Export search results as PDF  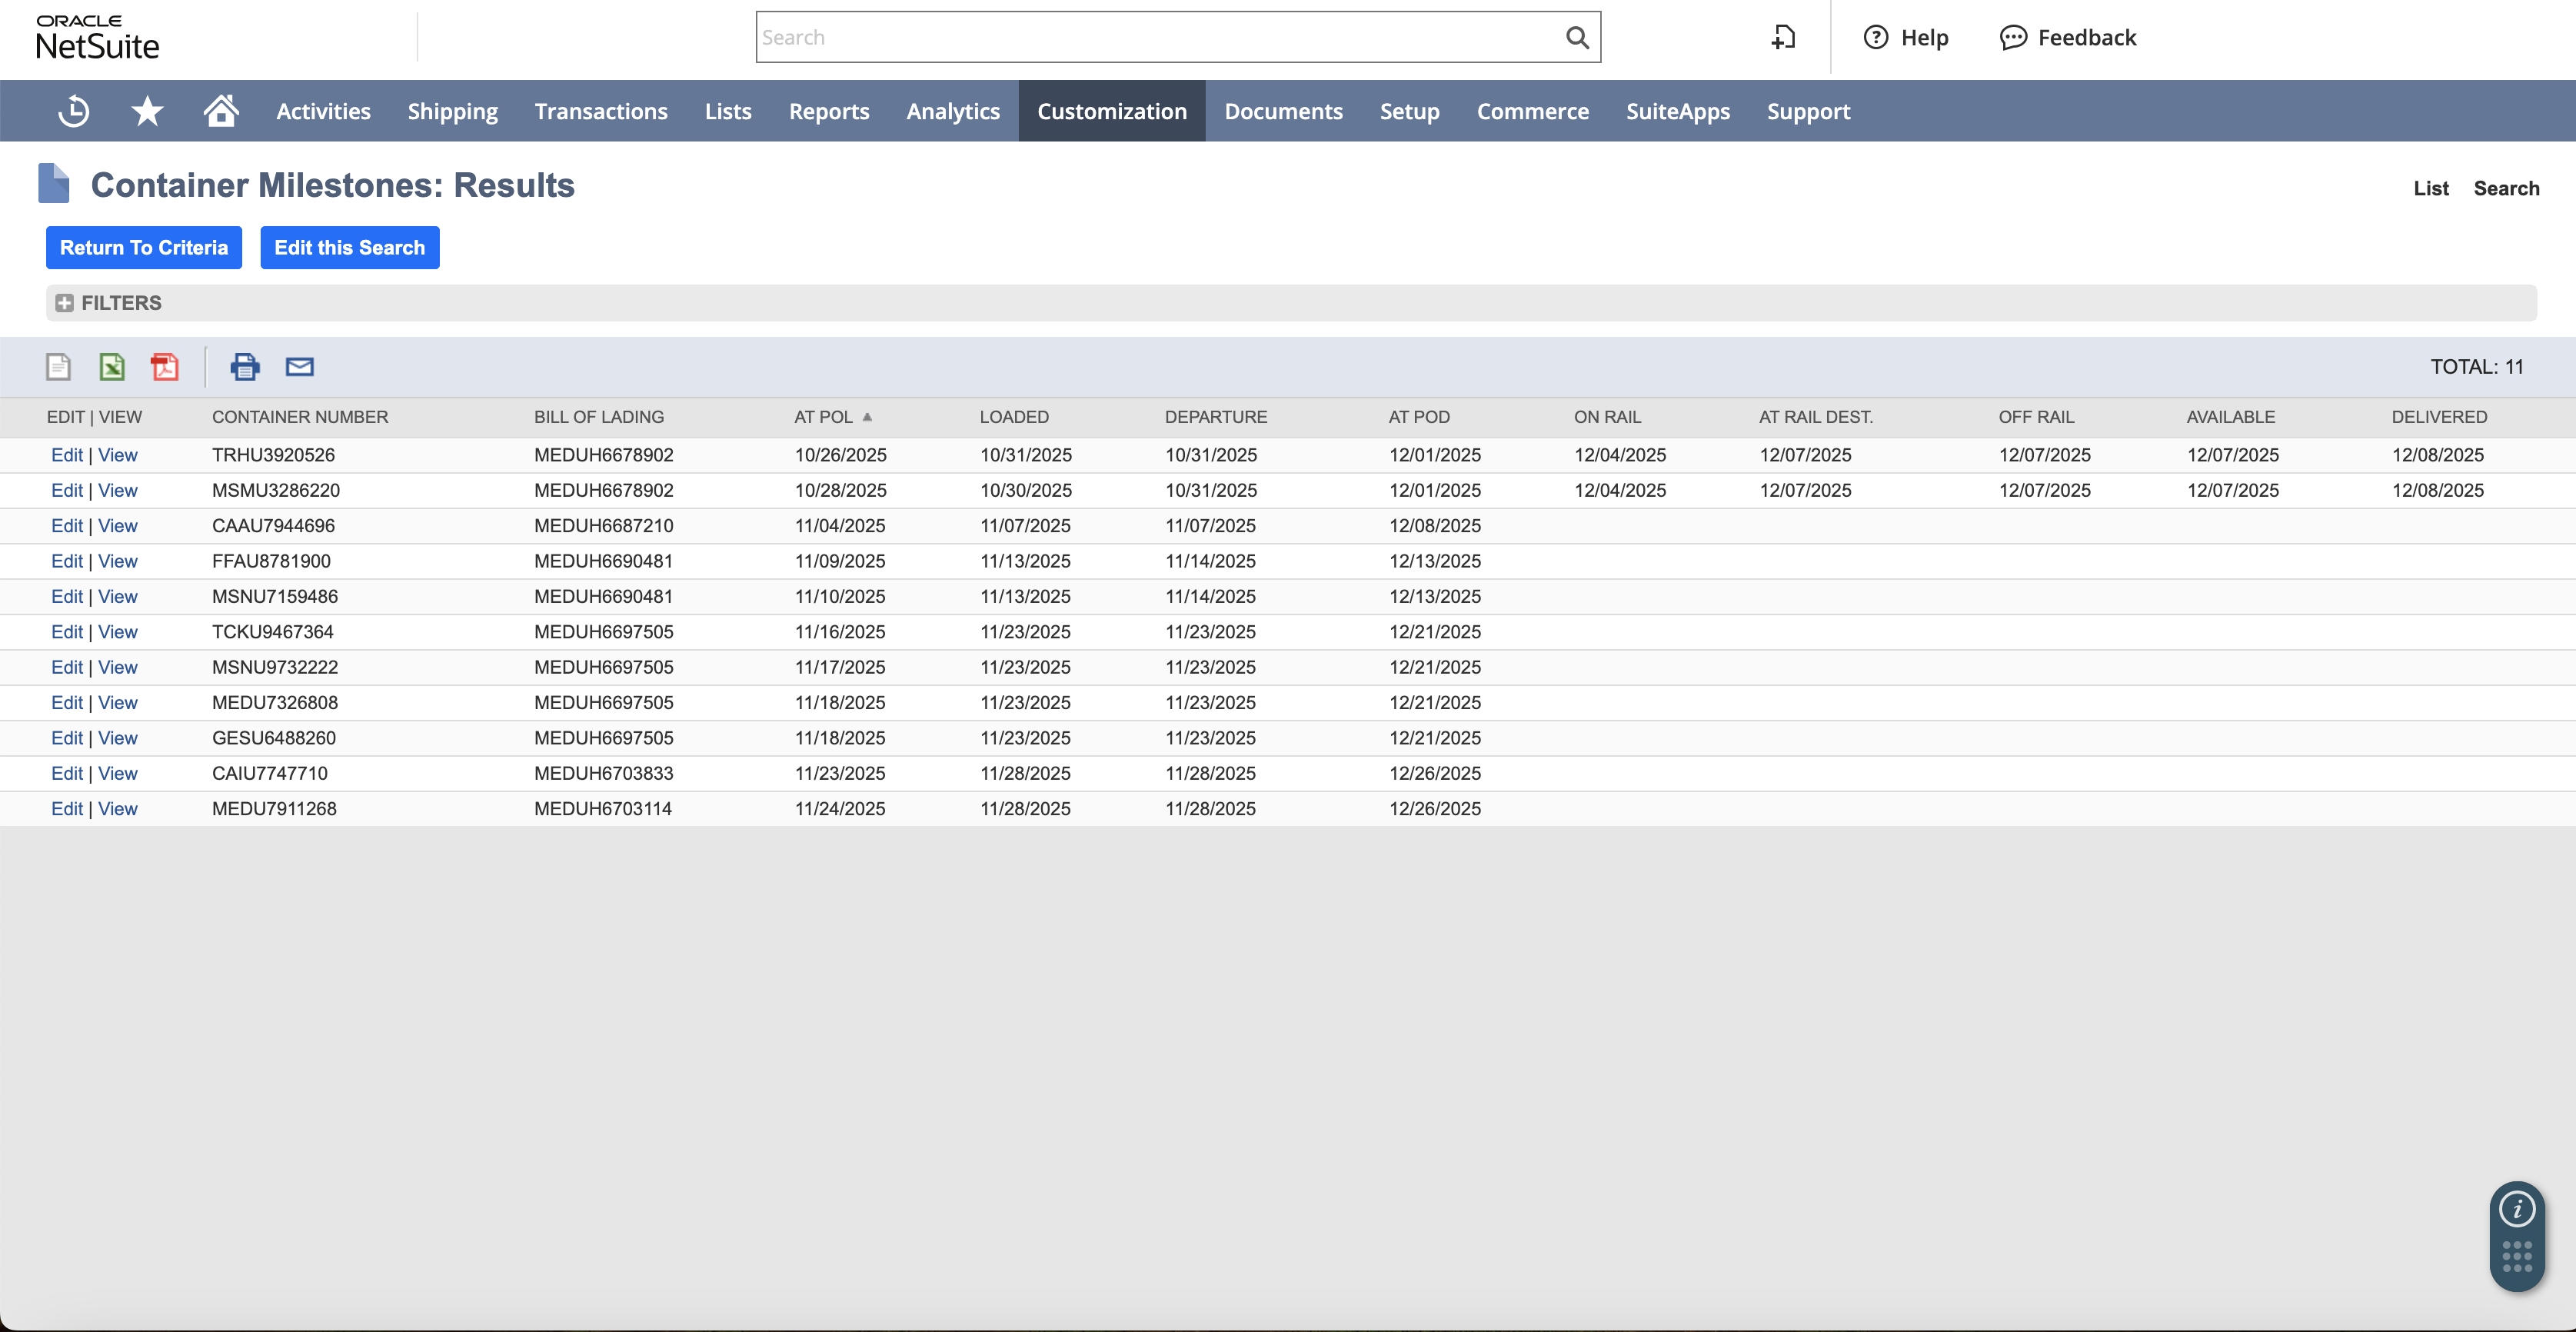coord(165,367)
